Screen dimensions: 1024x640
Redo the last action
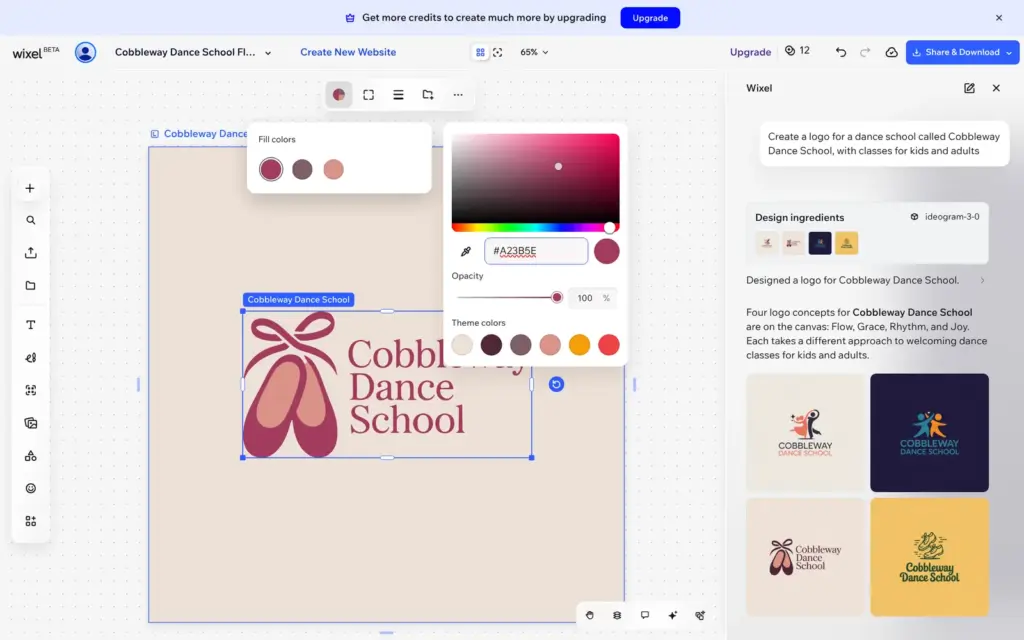(x=865, y=52)
